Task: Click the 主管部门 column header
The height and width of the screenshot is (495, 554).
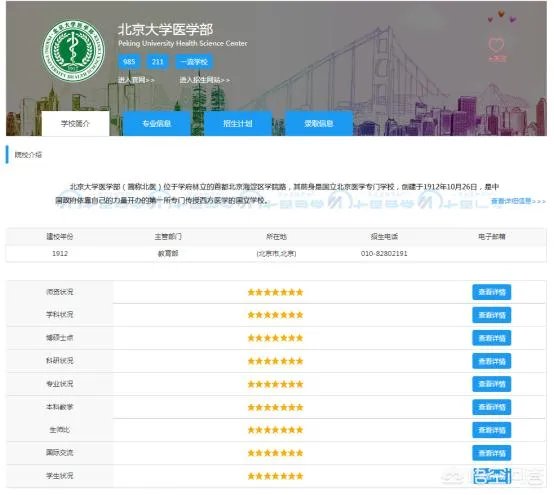Action: (x=168, y=236)
